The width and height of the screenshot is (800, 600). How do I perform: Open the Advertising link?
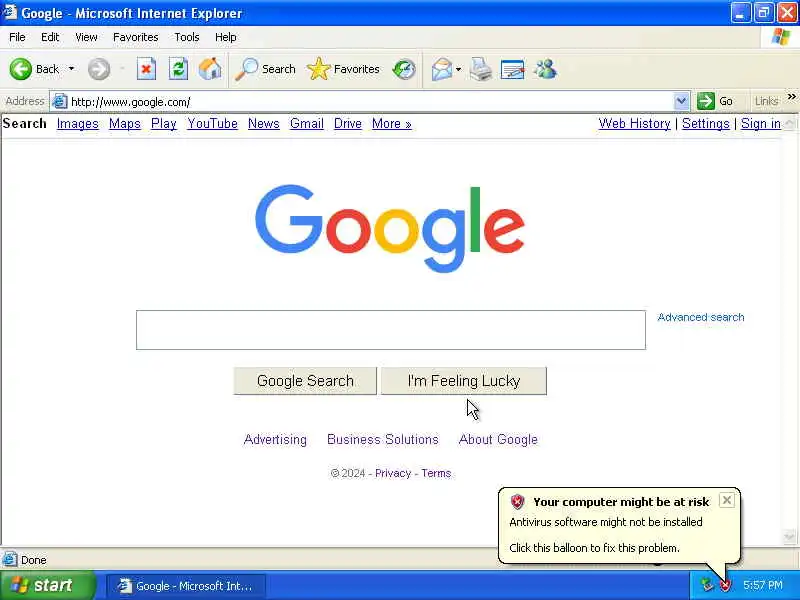coord(276,439)
